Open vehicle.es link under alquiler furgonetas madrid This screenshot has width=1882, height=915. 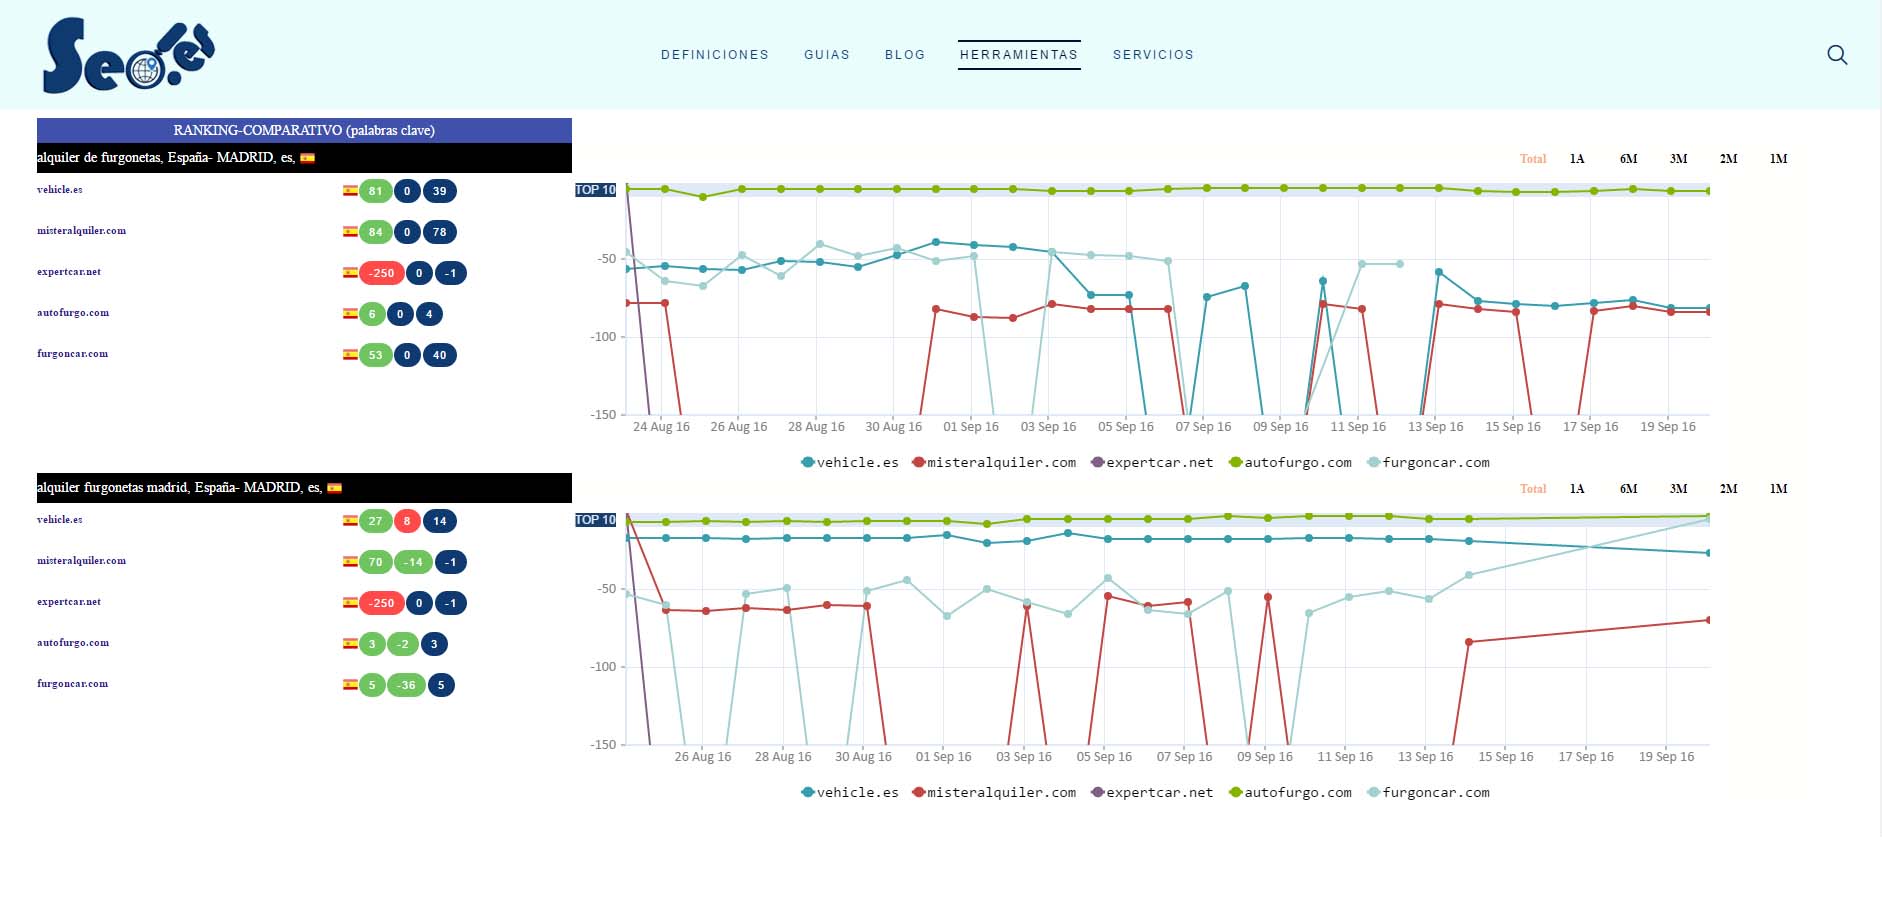(60, 520)
